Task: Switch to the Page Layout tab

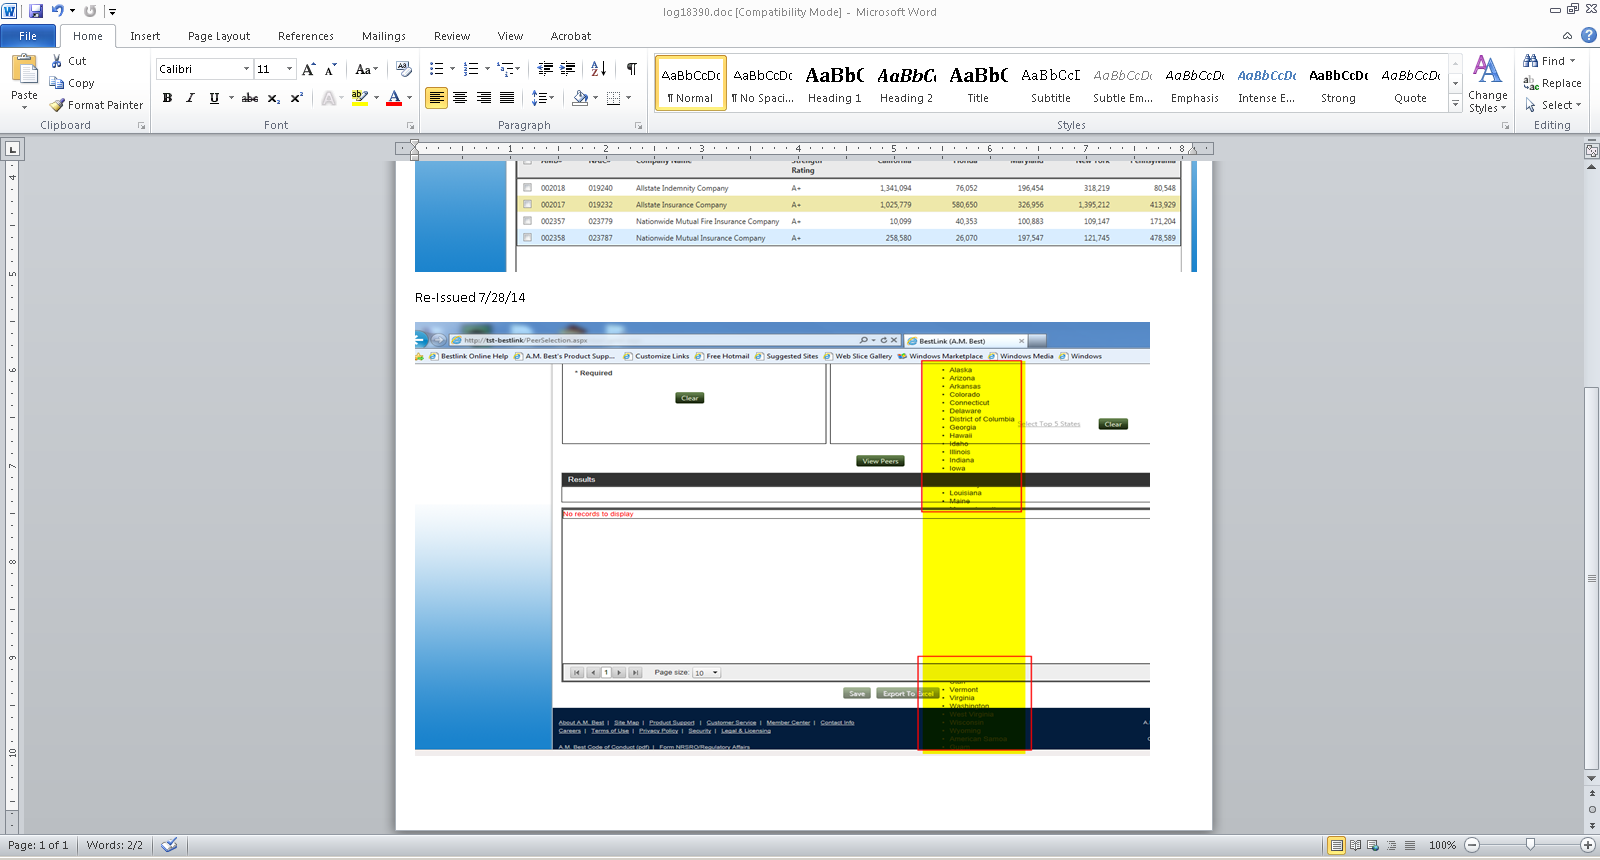Action: tap(219, 36)
